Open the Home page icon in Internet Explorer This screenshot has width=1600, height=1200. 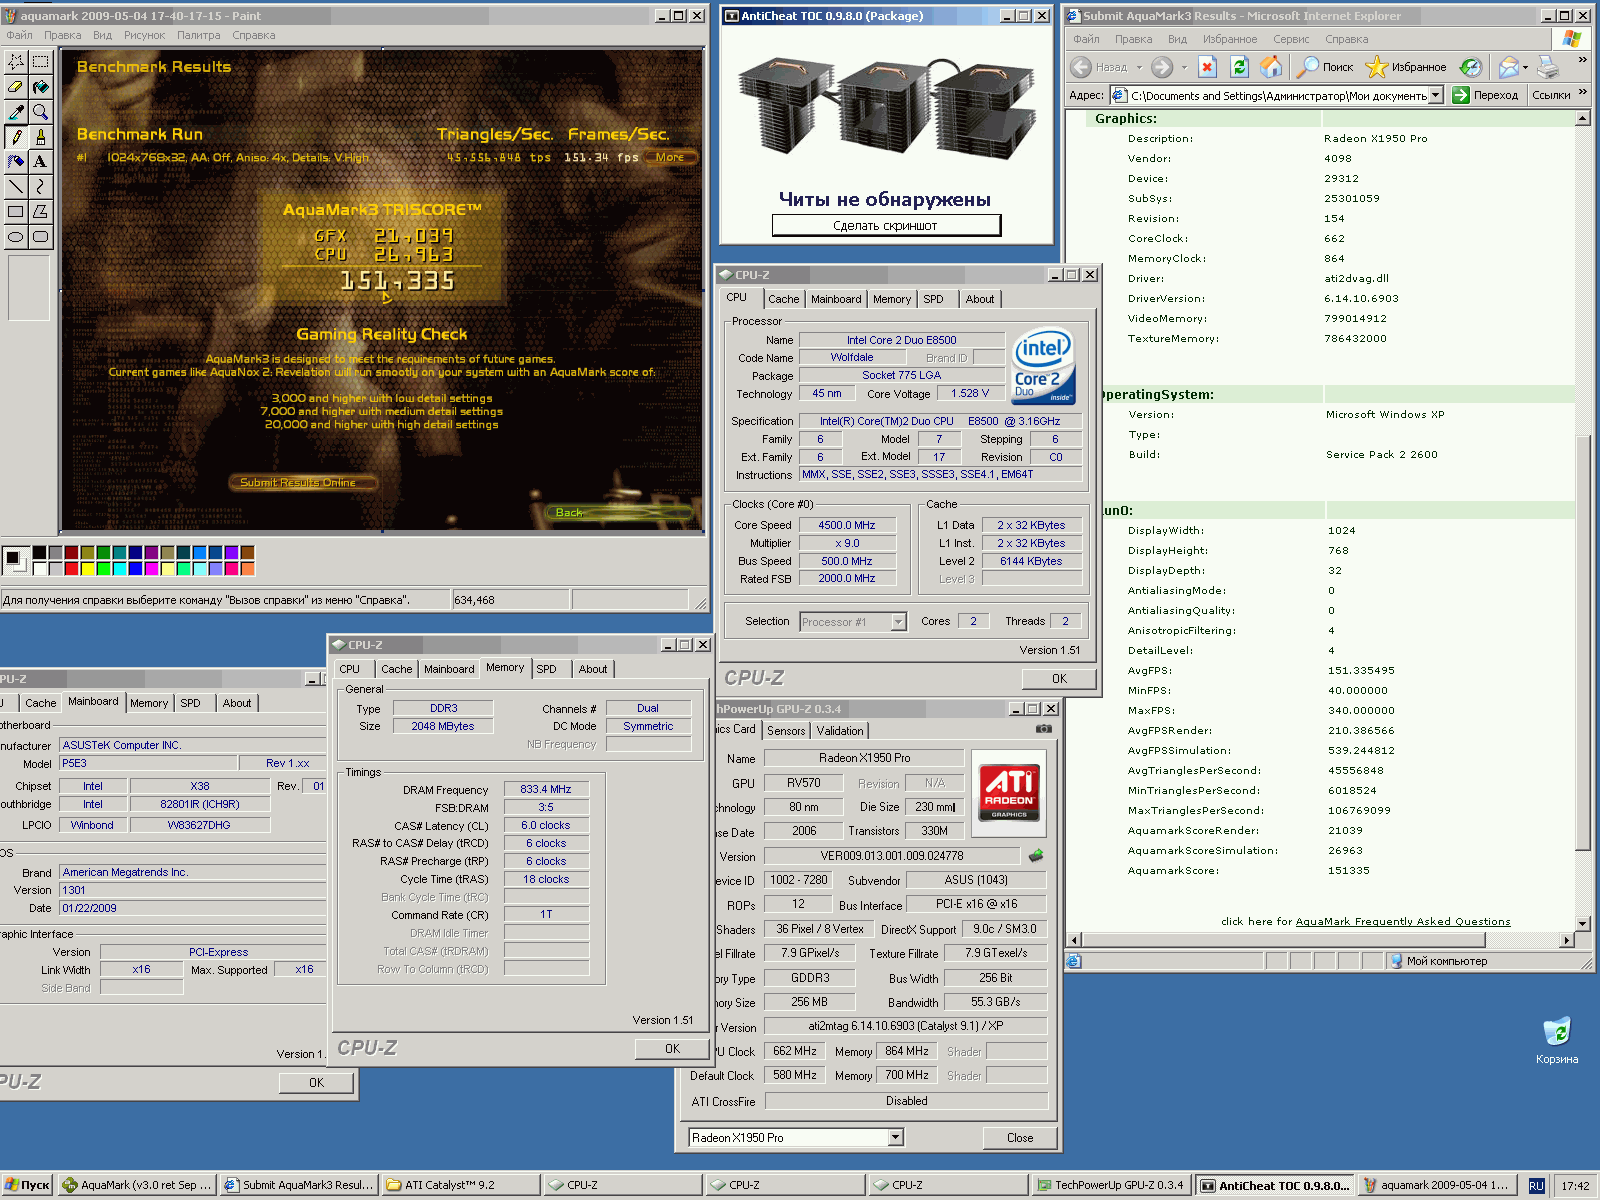(1271, 67)
